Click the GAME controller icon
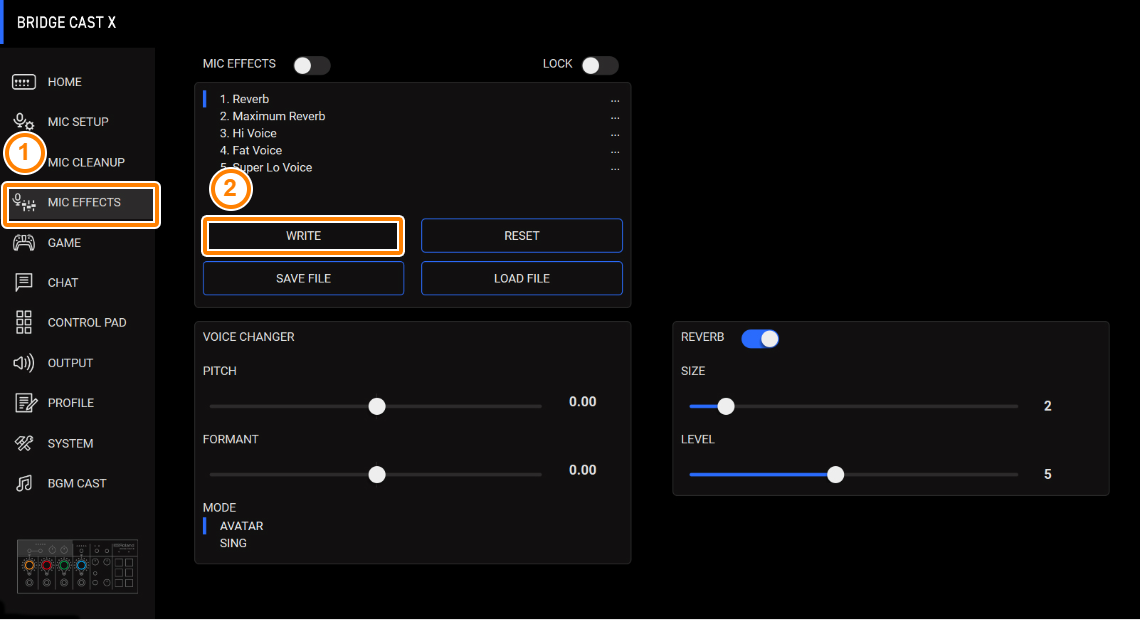Viewport: 1142px width, 622px height. point(23,243)
